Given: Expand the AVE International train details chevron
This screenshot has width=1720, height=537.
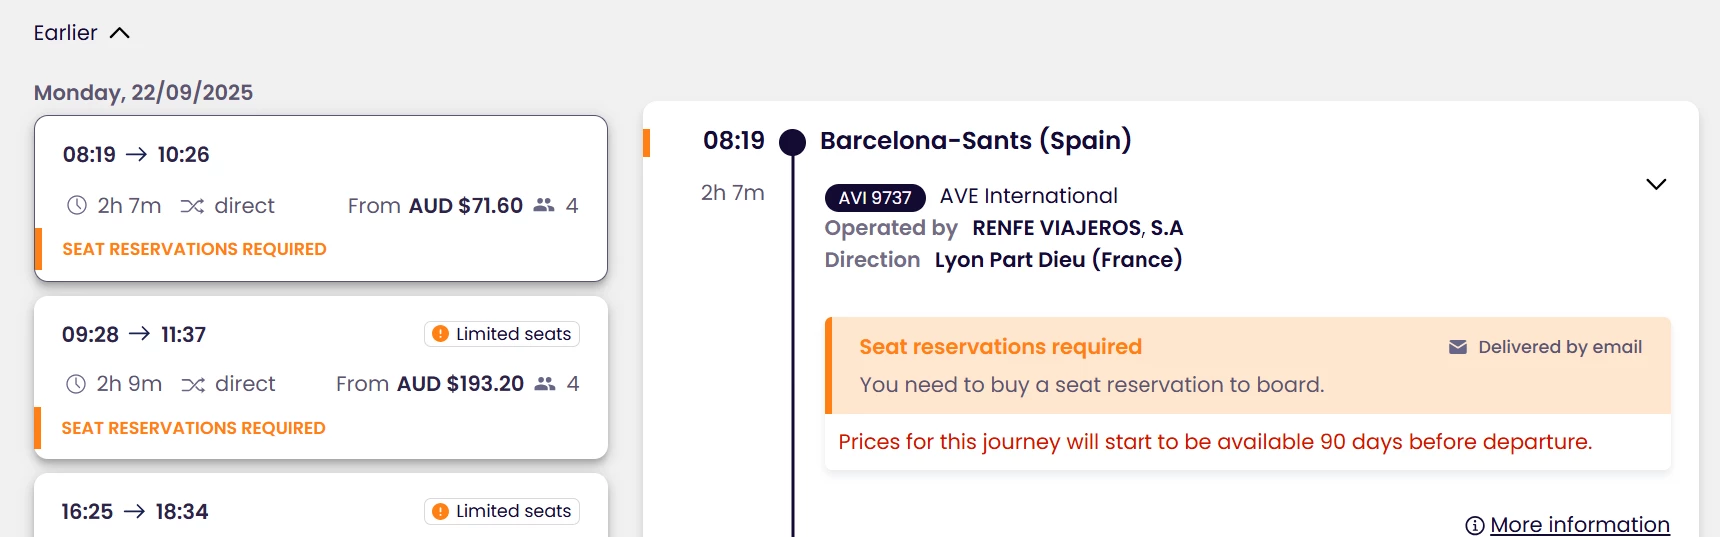Looking at the screenshot, I should (x=1656, y=184).
